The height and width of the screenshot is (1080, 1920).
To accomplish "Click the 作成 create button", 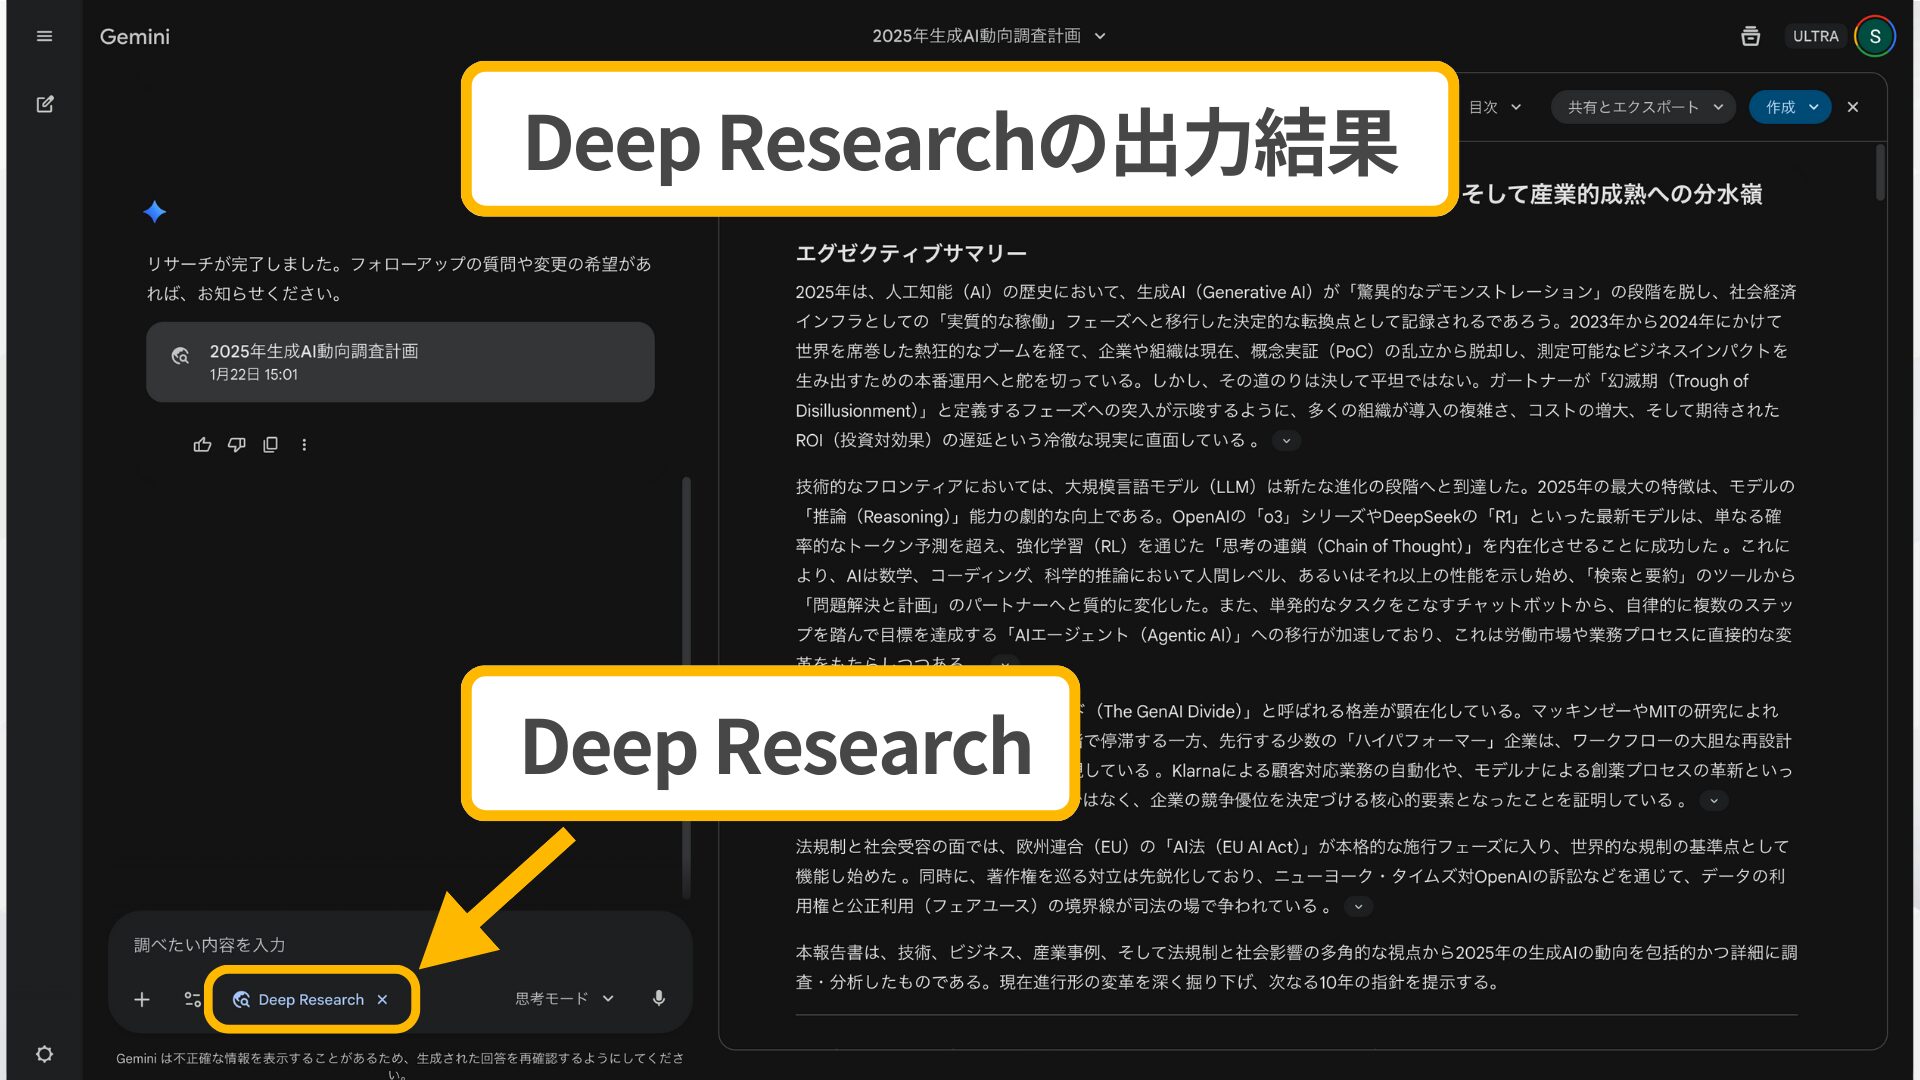I will pyautogui.click(x=1789, y=107).
